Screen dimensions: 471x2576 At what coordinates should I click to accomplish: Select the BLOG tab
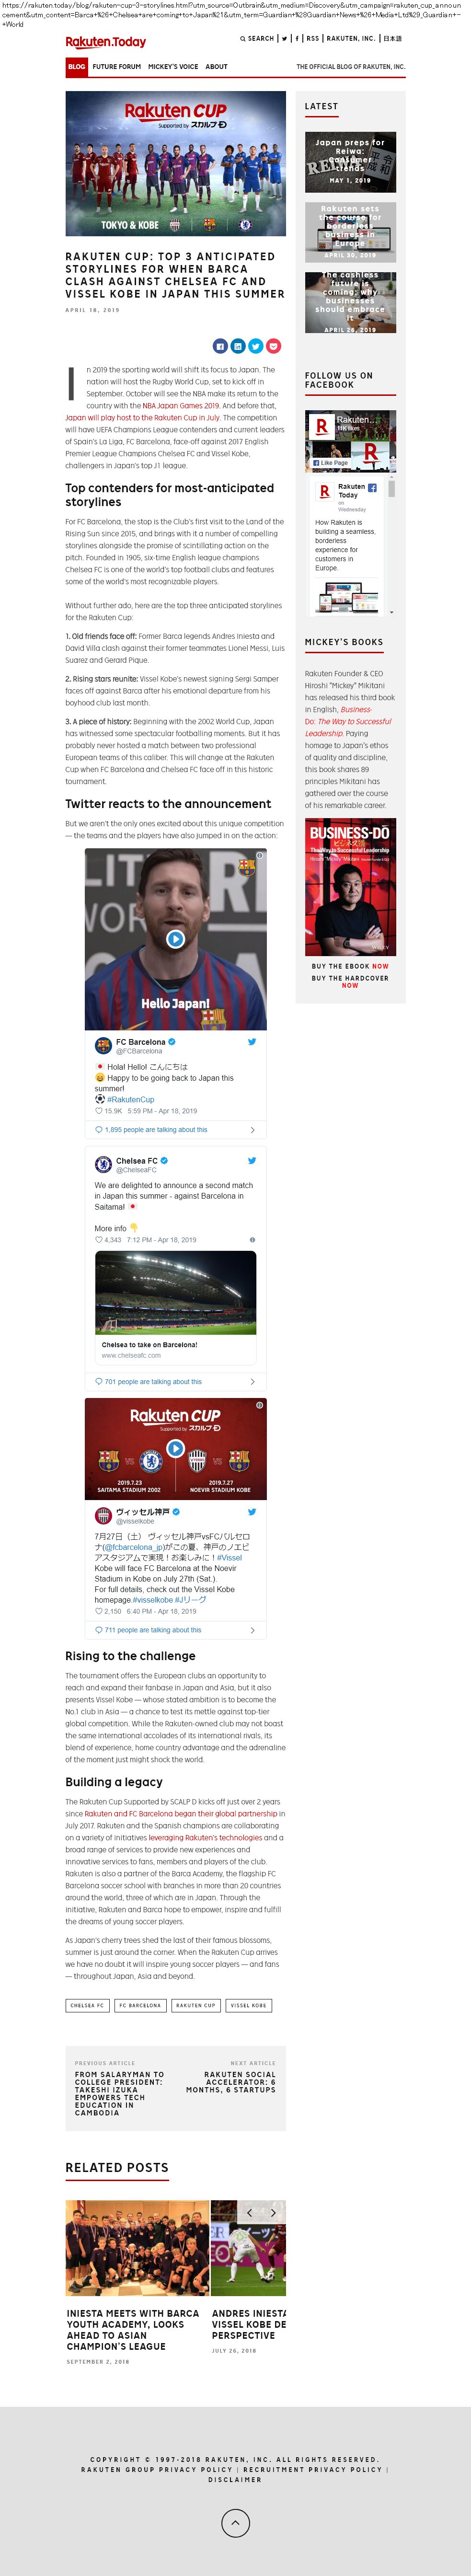(77, 67)
